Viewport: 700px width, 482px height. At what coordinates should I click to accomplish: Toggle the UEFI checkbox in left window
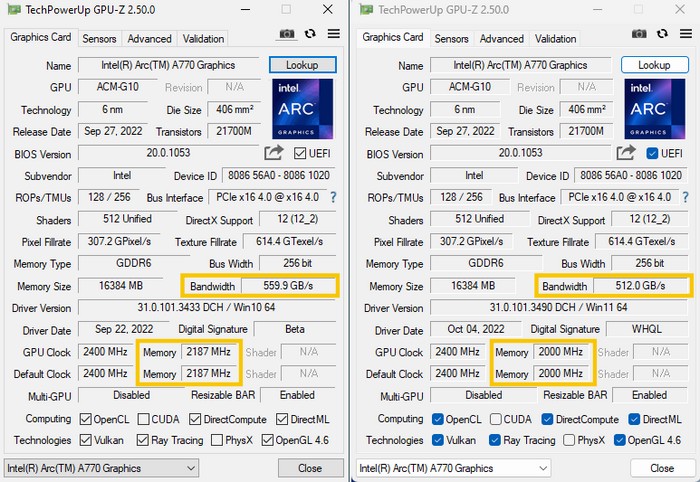(300, 154)
